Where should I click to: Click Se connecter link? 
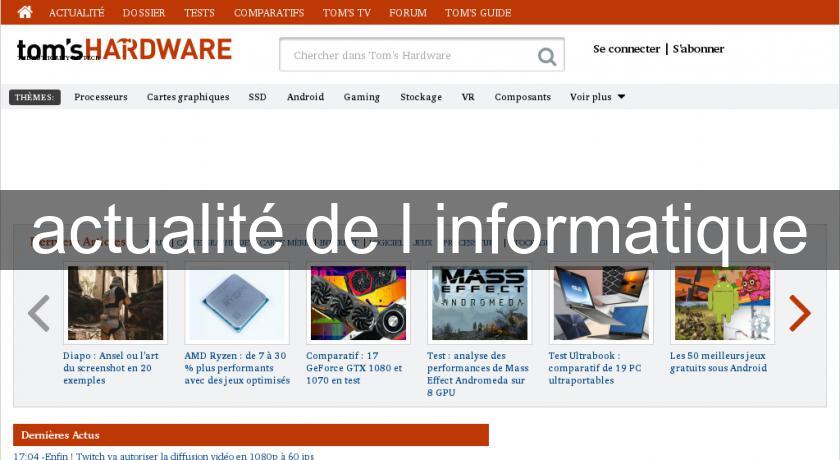click(626, 49)
